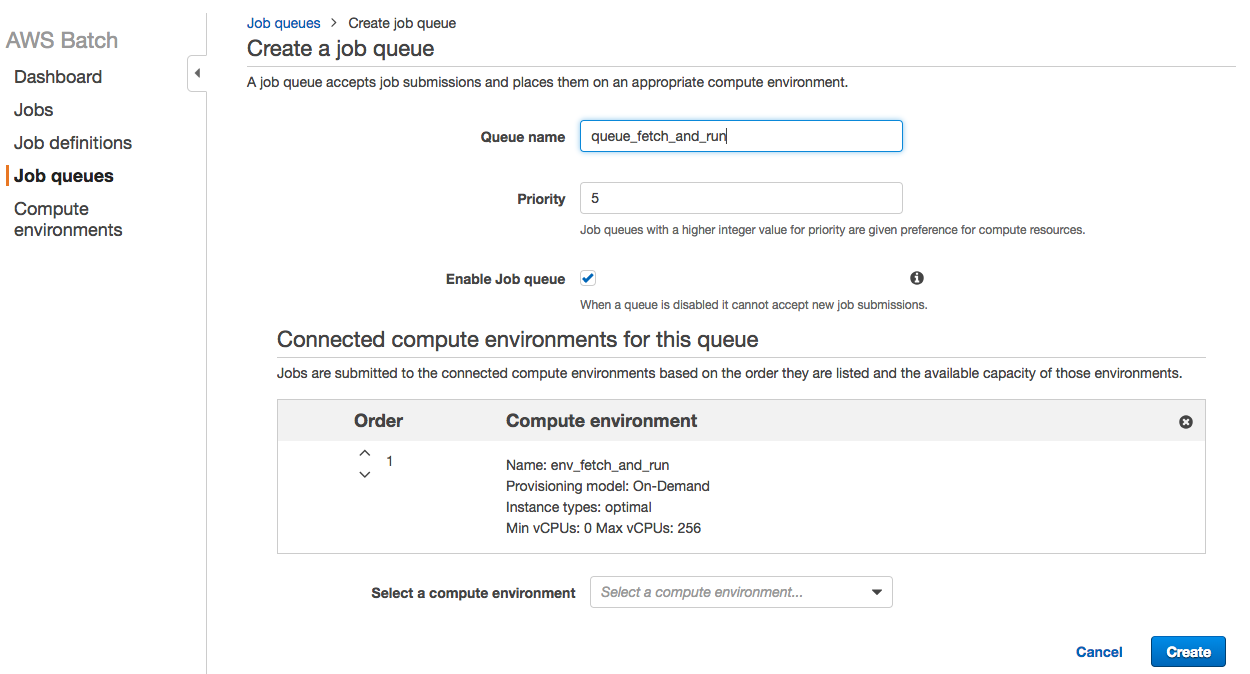The width and height of the screenshot is (1250, 674).
Task: Move compute environment order up
Action: 365,453
